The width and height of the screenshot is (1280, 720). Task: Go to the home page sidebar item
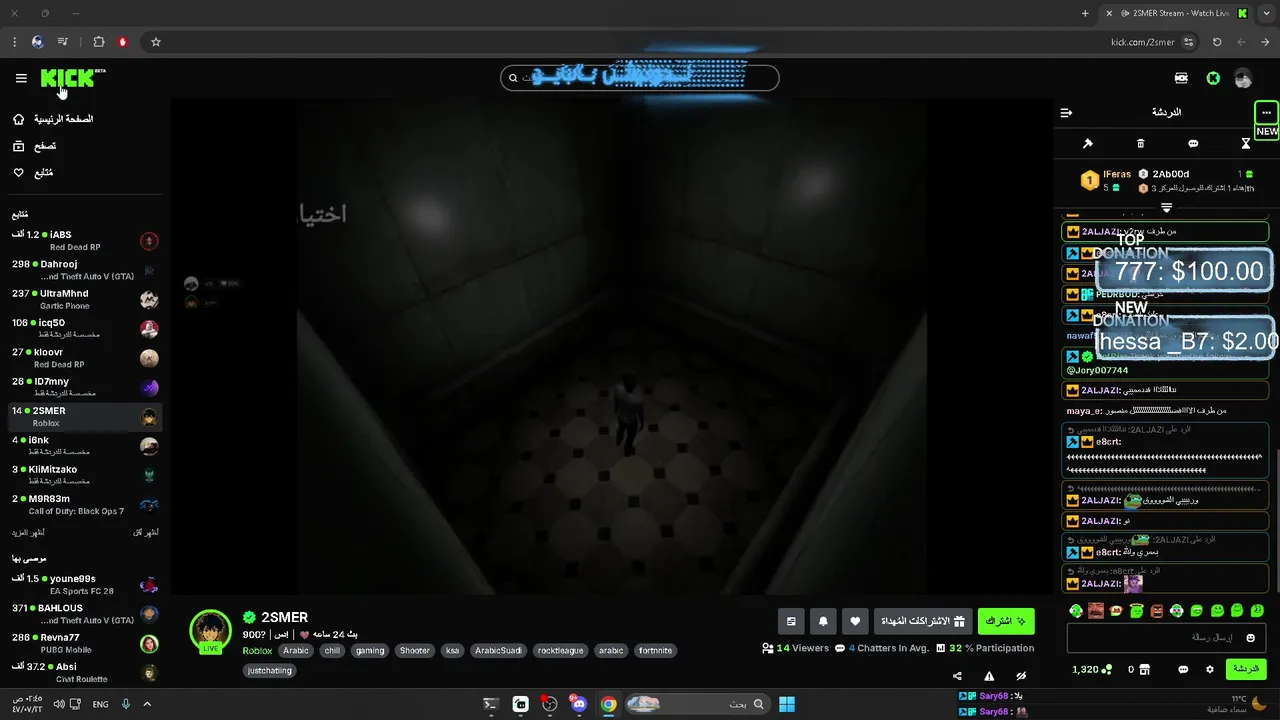click(54, 119)
